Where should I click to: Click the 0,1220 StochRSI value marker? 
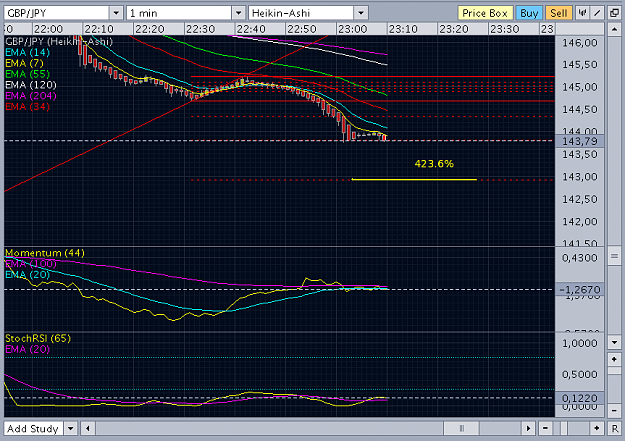point(580,398)
